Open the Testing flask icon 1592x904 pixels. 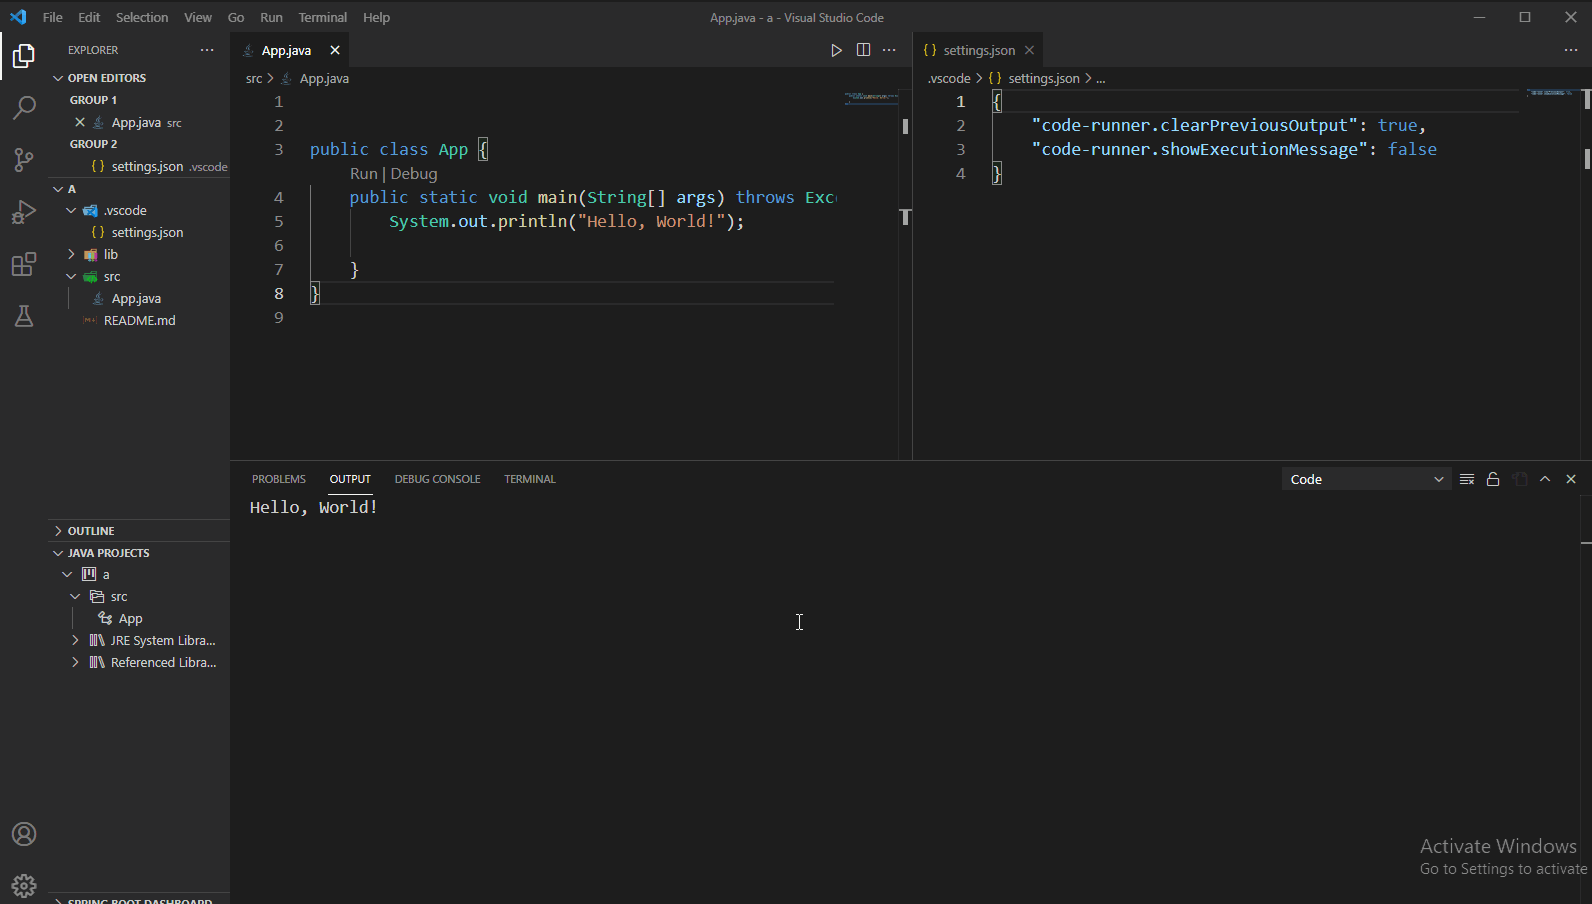coord(24,316)
